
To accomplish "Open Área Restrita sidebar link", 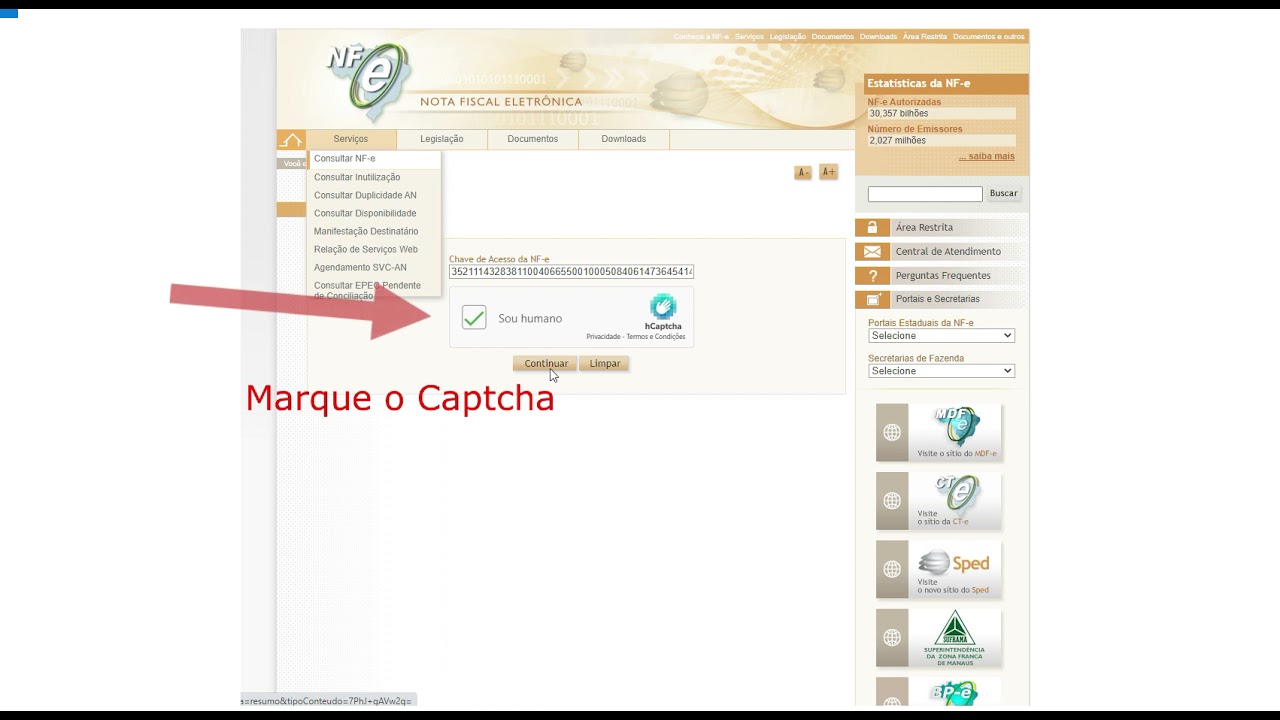I will pos(924,228).
